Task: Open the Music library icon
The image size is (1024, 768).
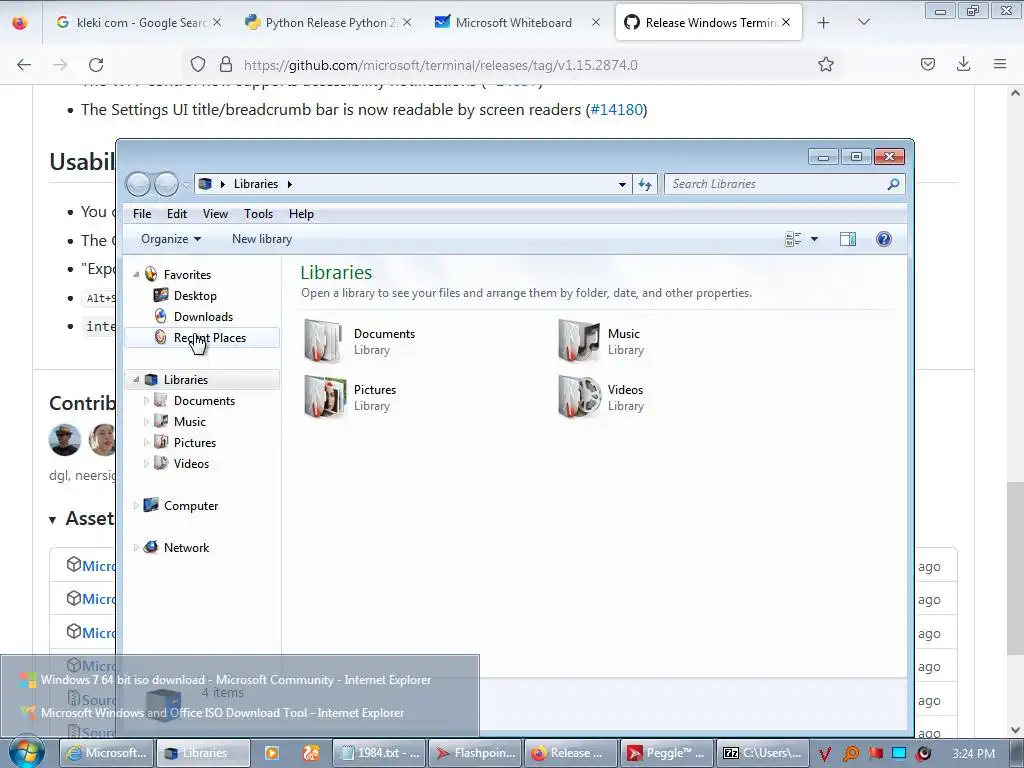Action: point(579,341)
